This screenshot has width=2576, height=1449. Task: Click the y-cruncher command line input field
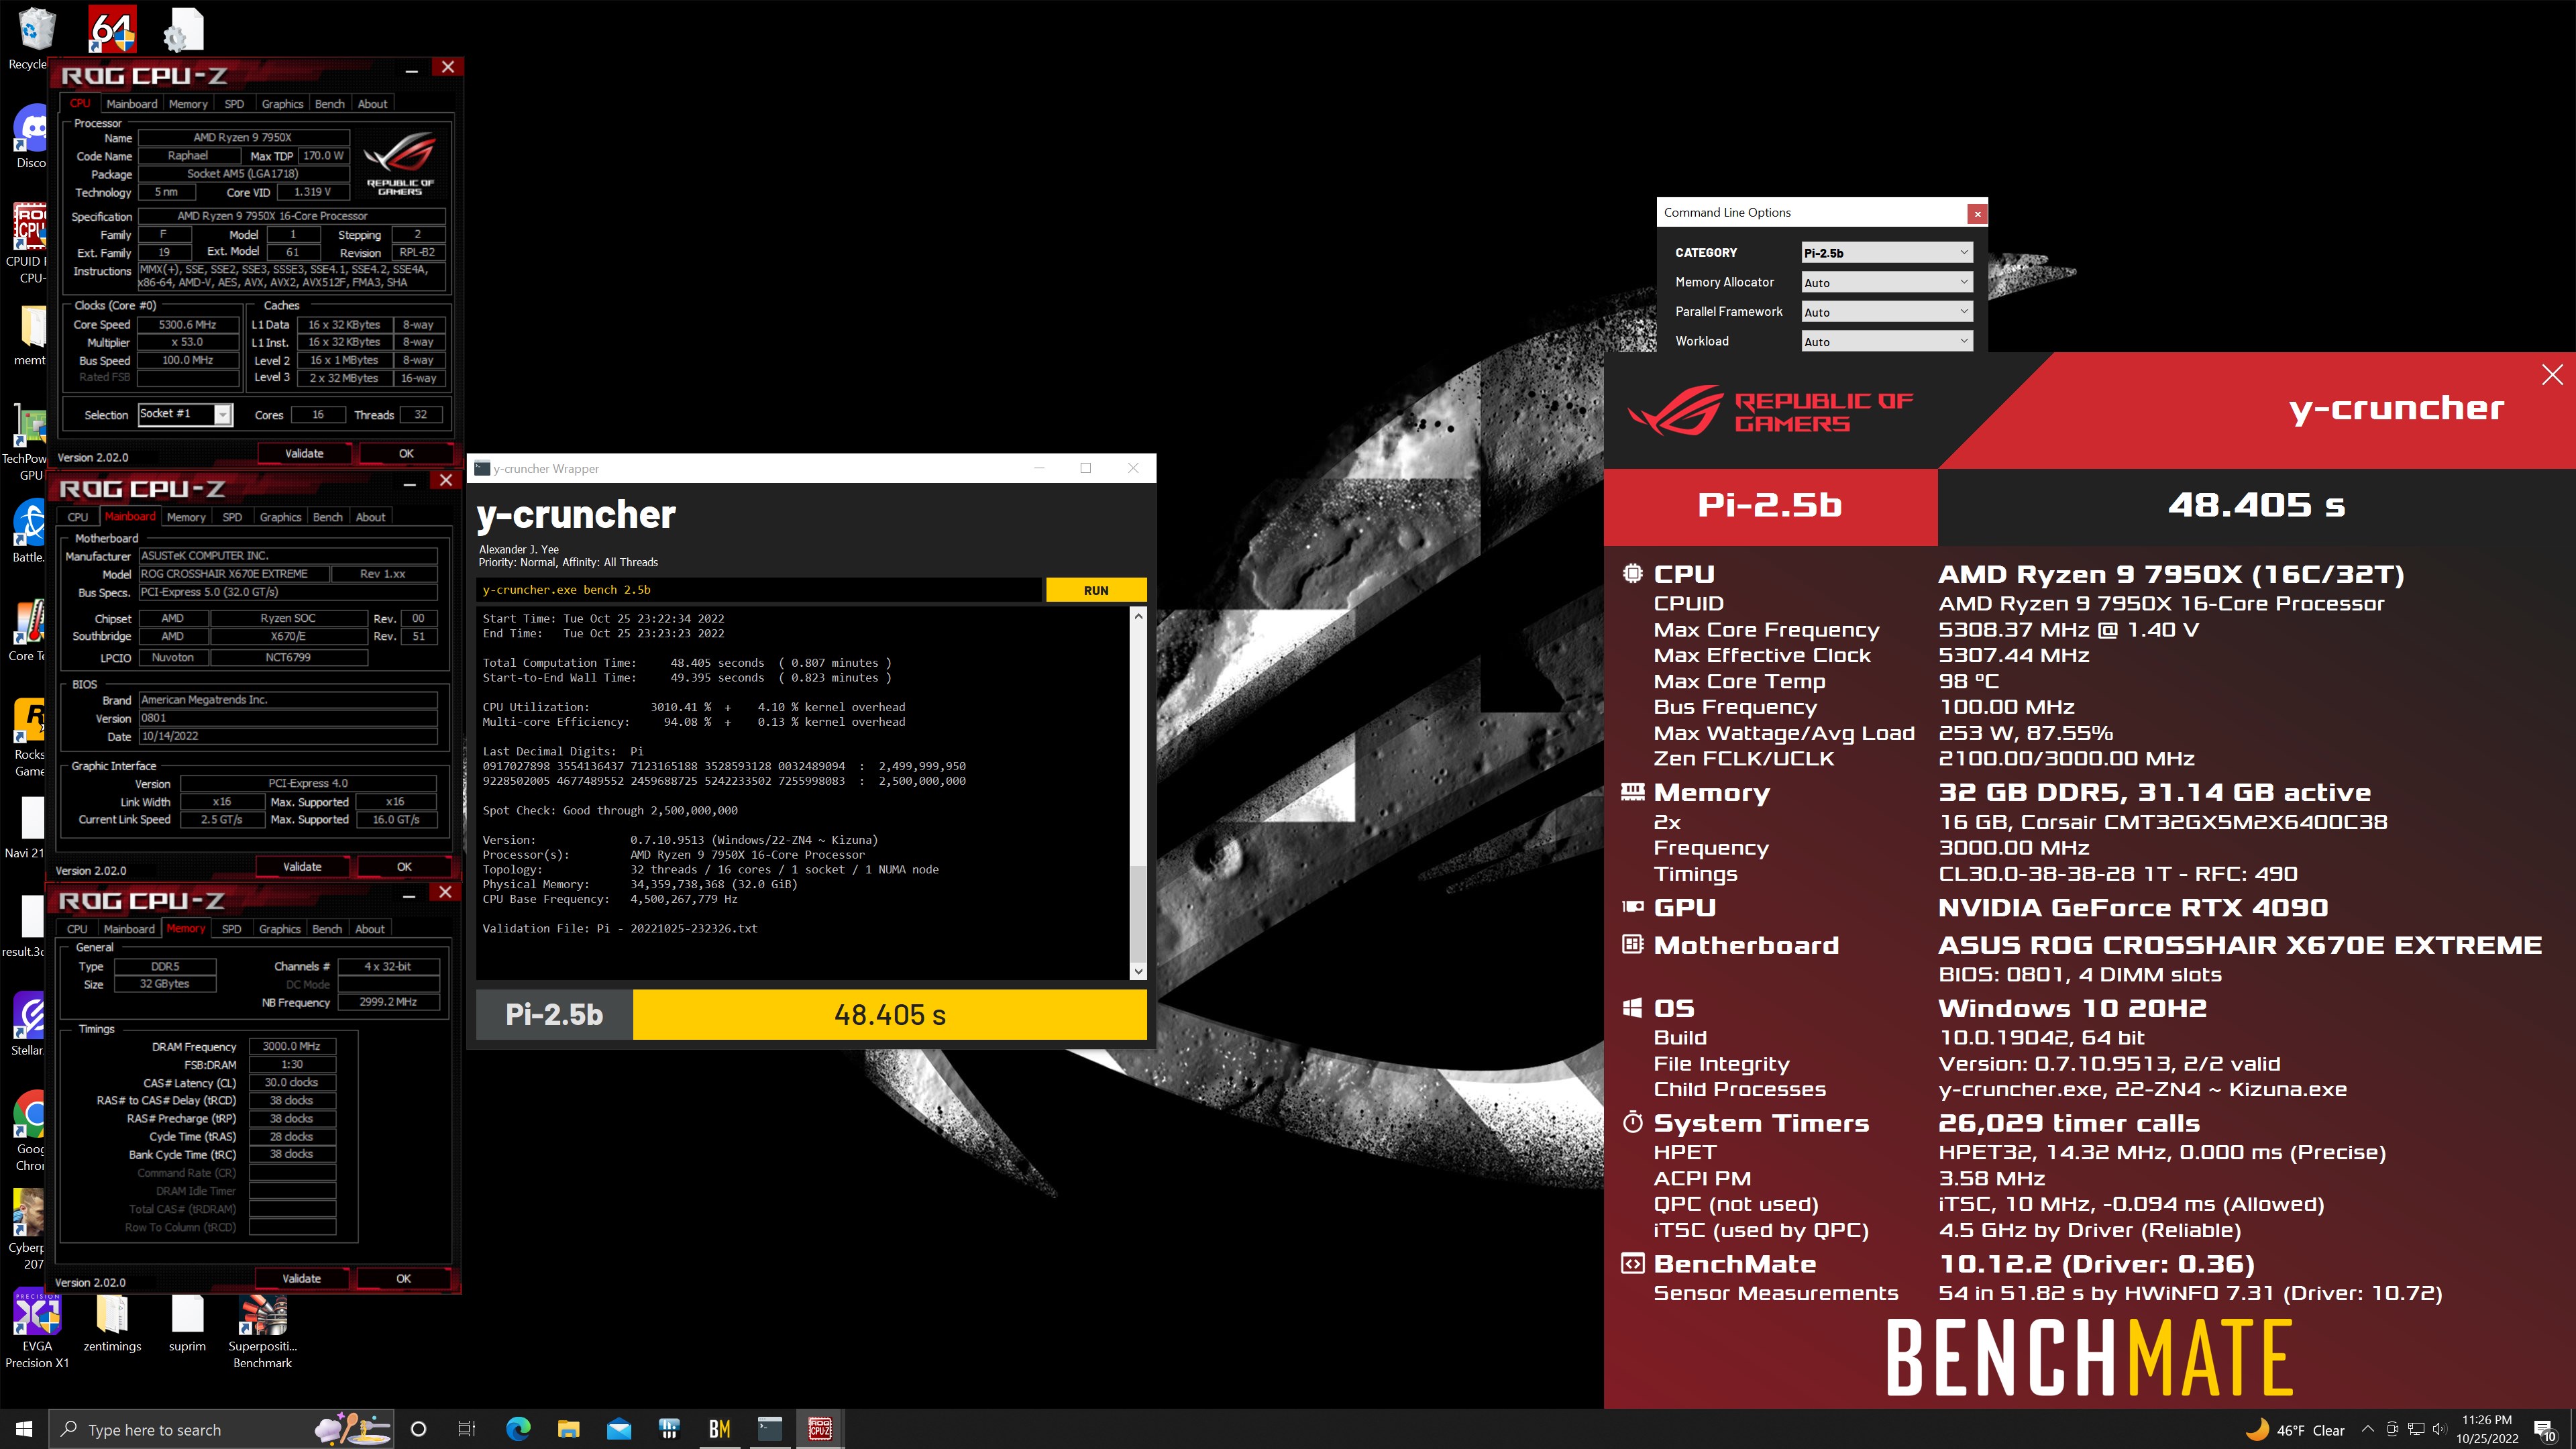tap(758, 590)
